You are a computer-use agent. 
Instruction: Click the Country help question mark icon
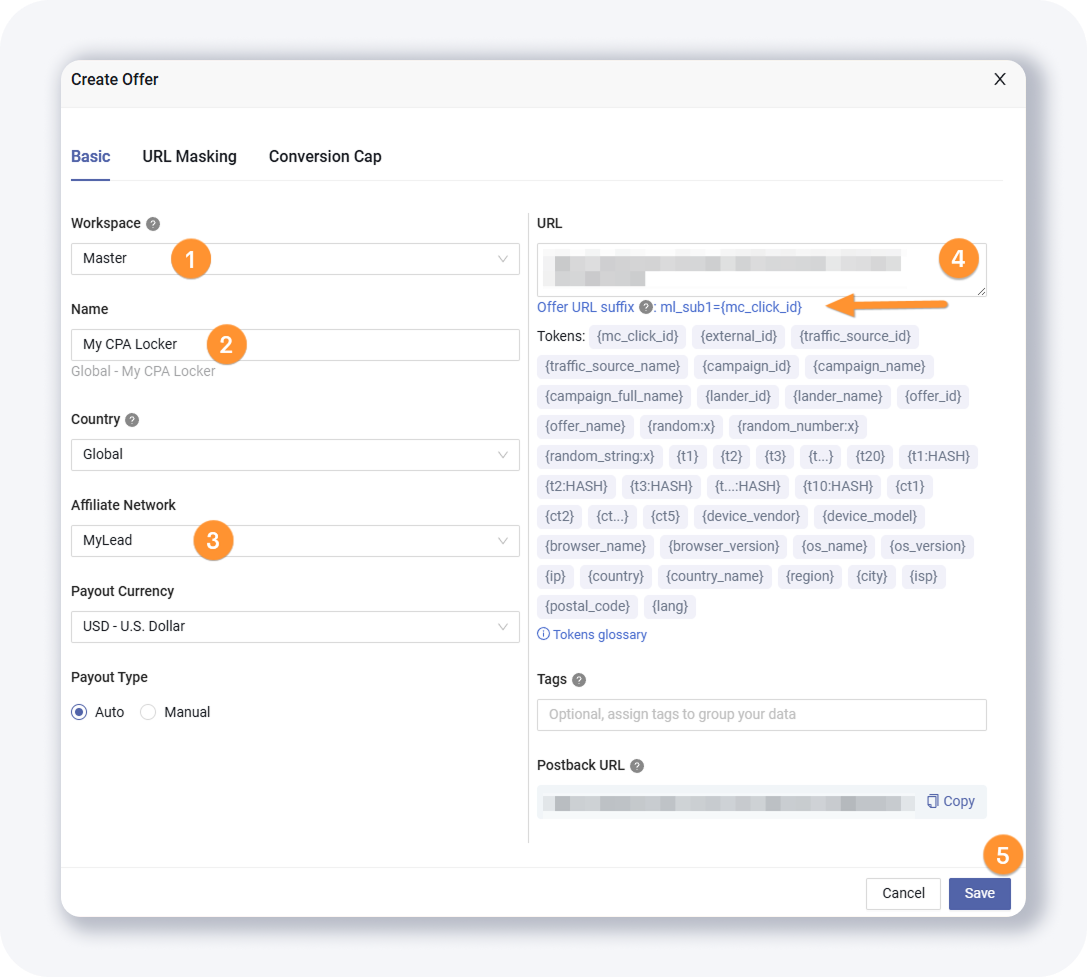tap(132, 420)
